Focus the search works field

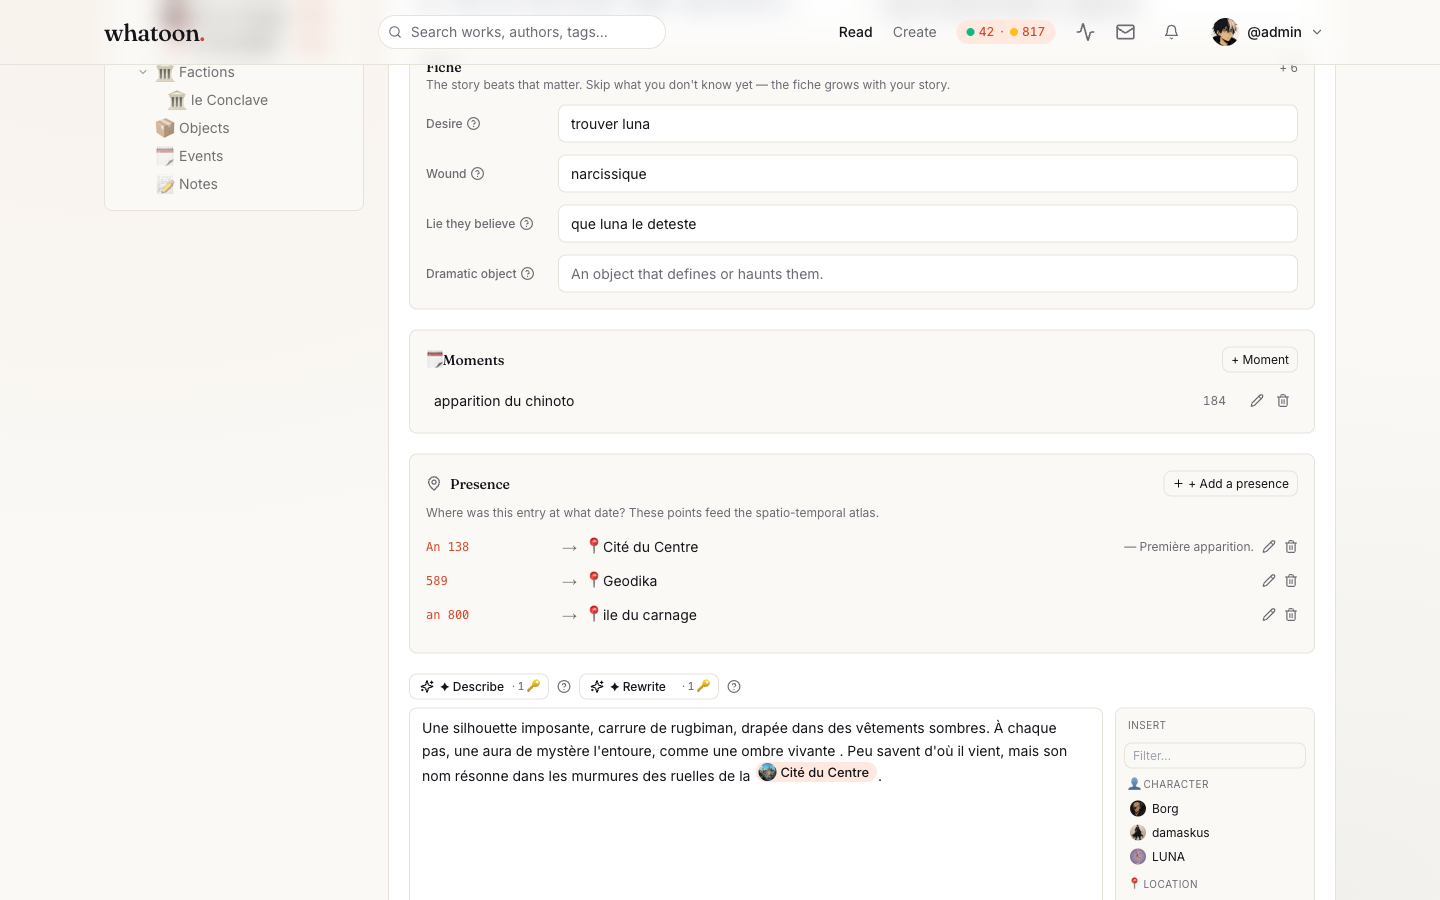tap(522, 32)
